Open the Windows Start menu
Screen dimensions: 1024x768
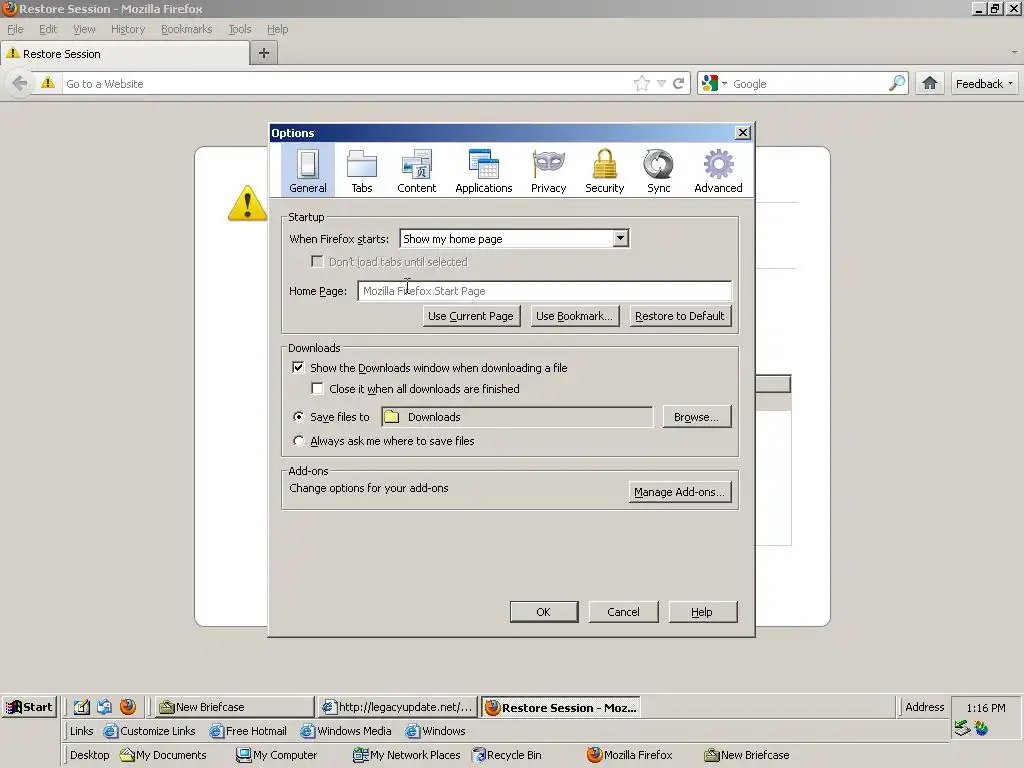pyautogui.click(x=29, y=707)
